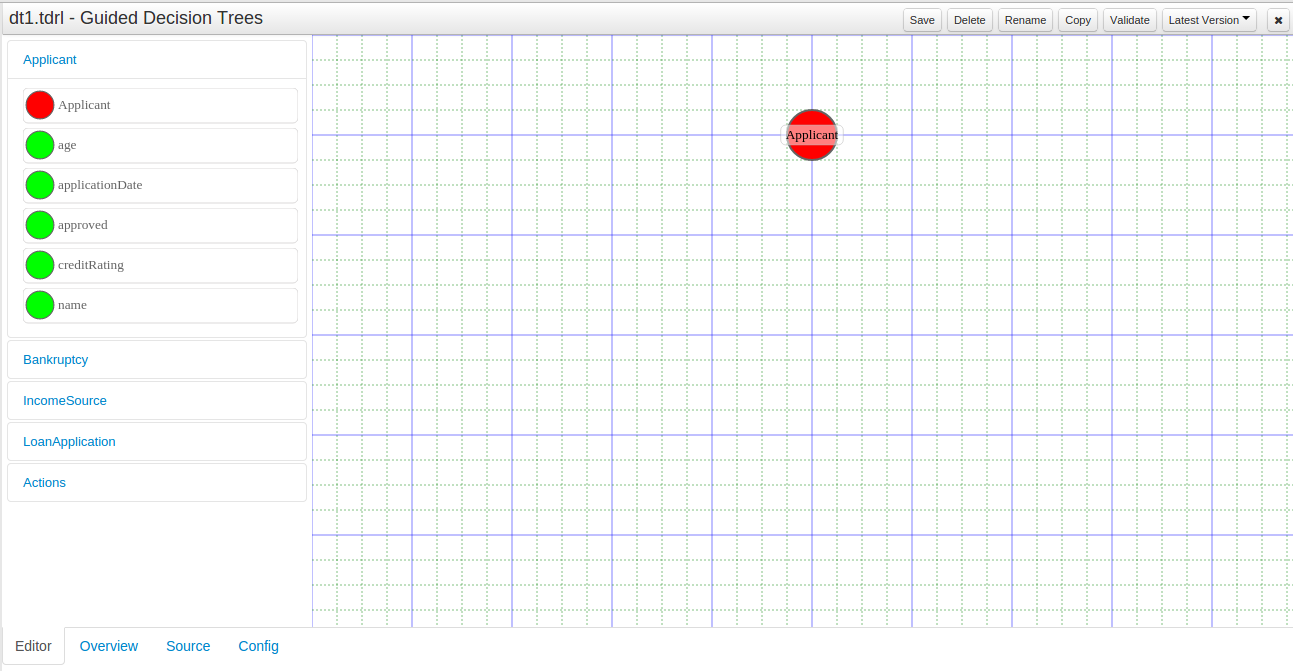
Task: Click the Rename button
Action: (x=1025, y=20)
